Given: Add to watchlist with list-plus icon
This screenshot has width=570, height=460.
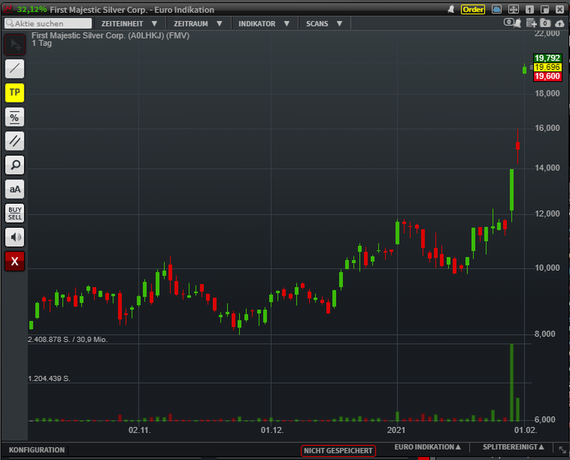Looking at the screenshot, I should 531,23.
